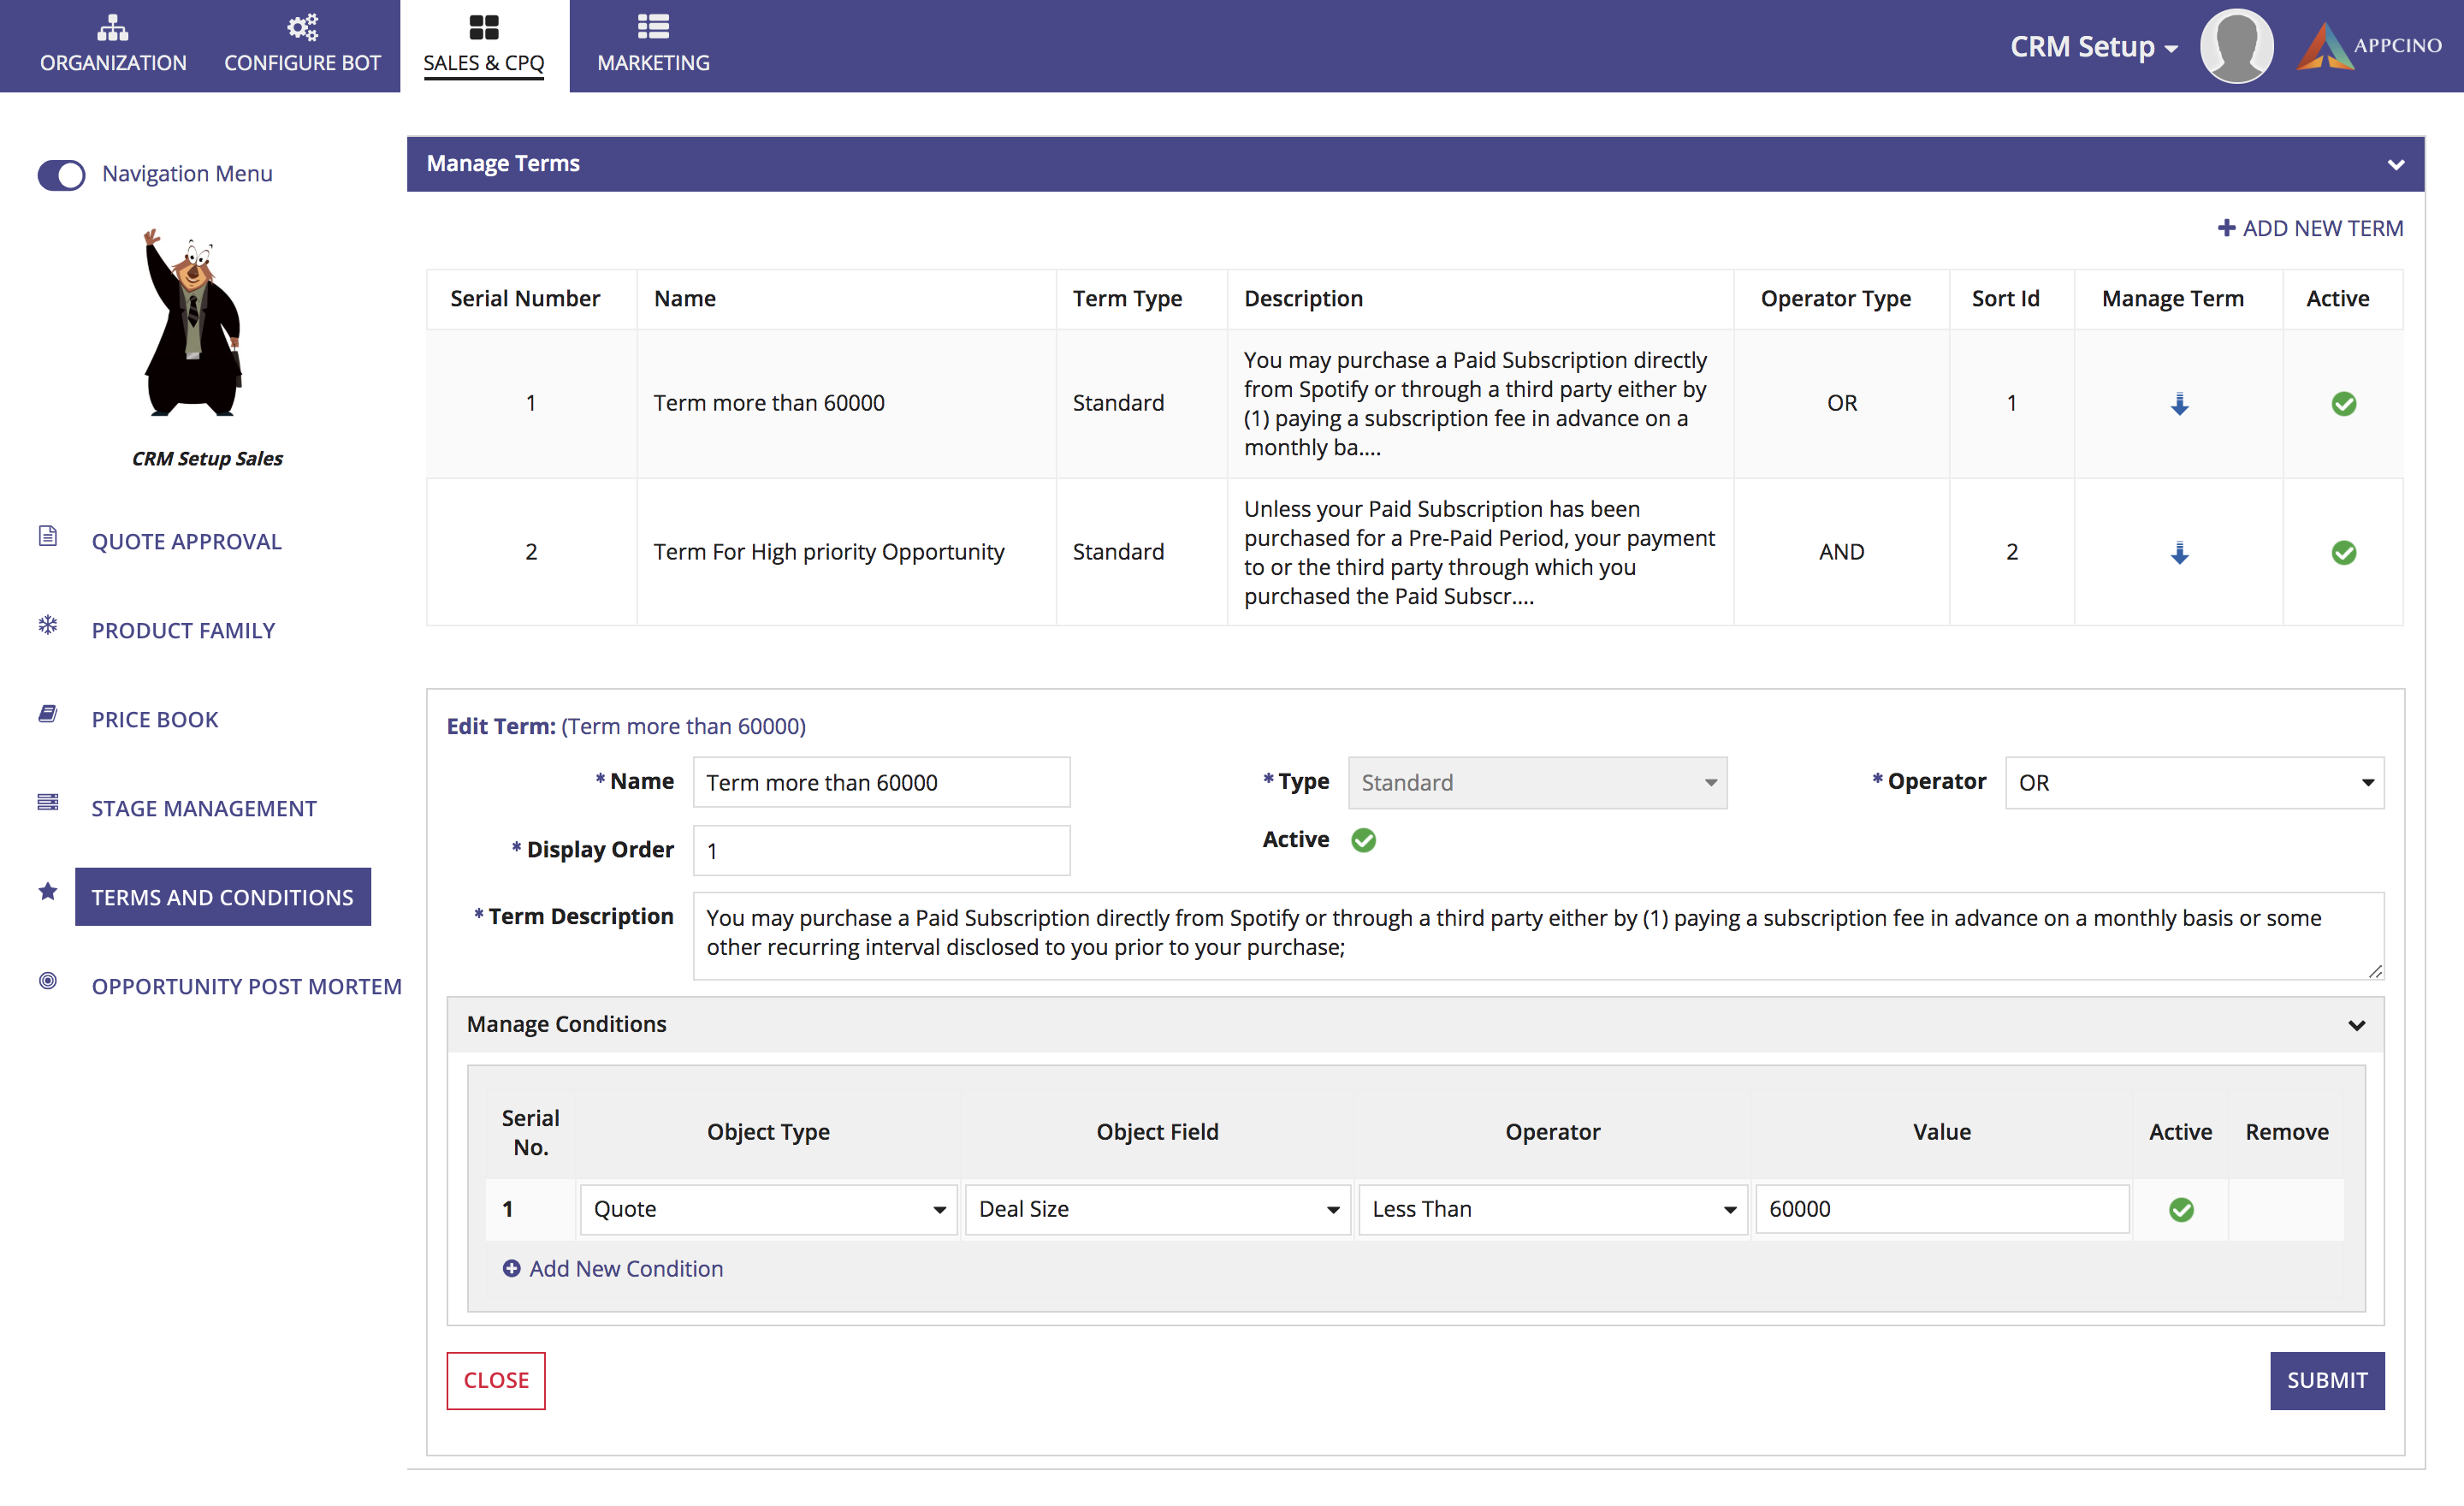
Task: Open the Type dropdown showing Standard
Action: (1537, 782)
